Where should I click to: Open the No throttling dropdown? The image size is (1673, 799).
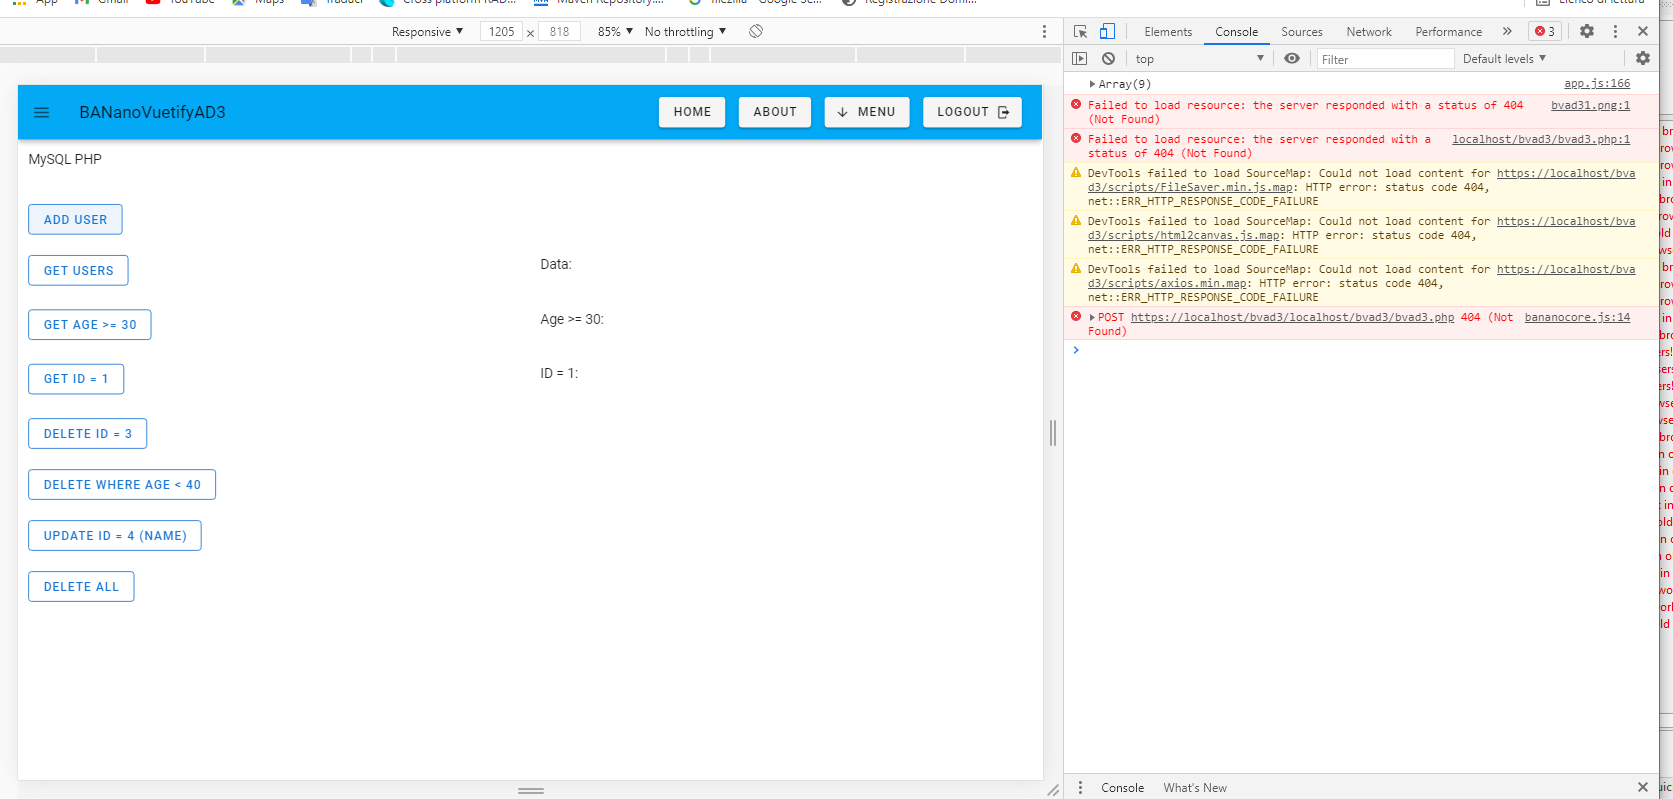[x=685, y=31]
